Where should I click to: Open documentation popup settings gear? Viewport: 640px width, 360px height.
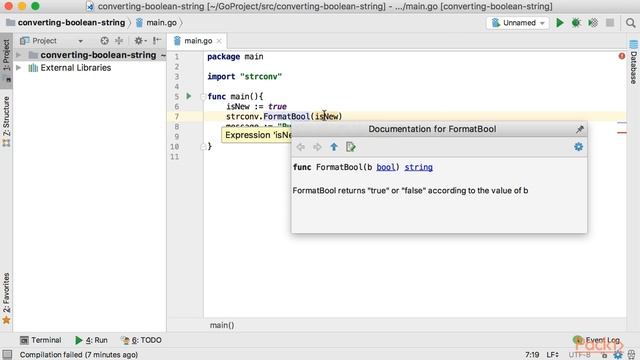coord(578,147)
